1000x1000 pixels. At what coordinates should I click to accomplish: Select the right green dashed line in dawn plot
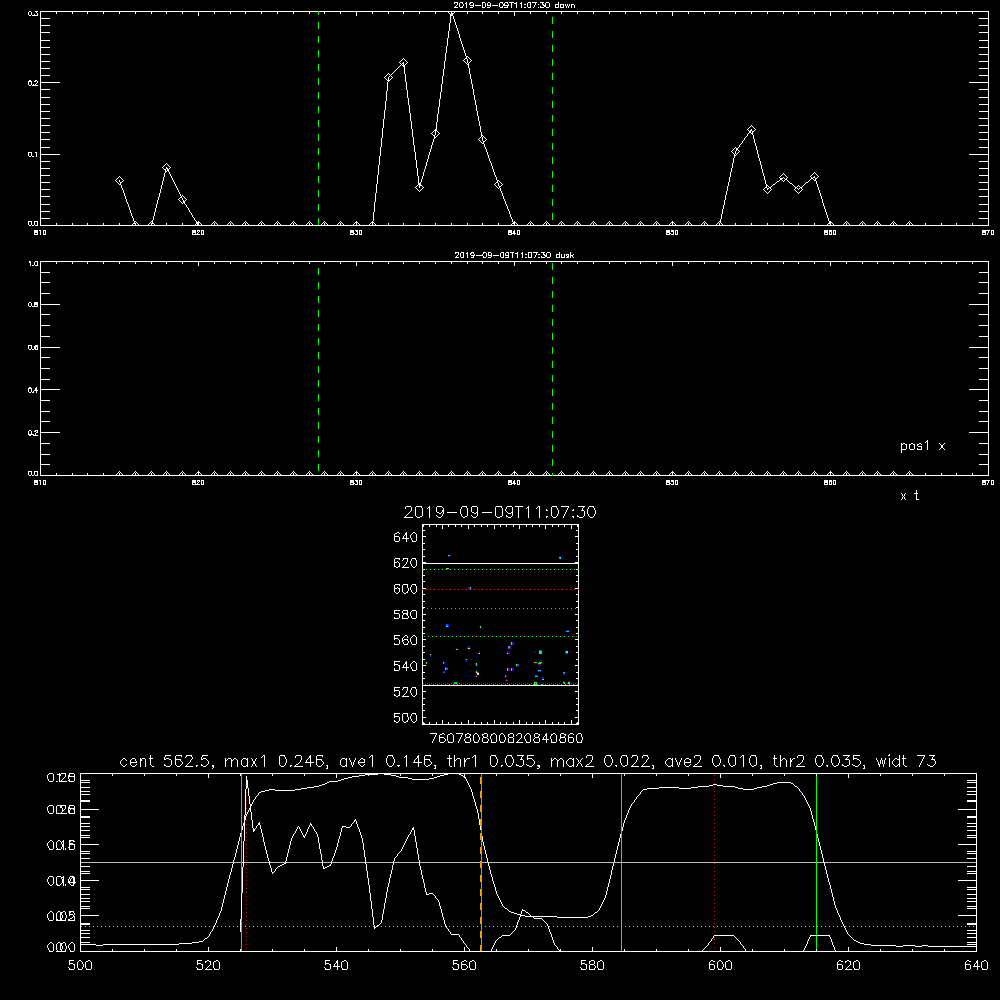tap(552, 118)
